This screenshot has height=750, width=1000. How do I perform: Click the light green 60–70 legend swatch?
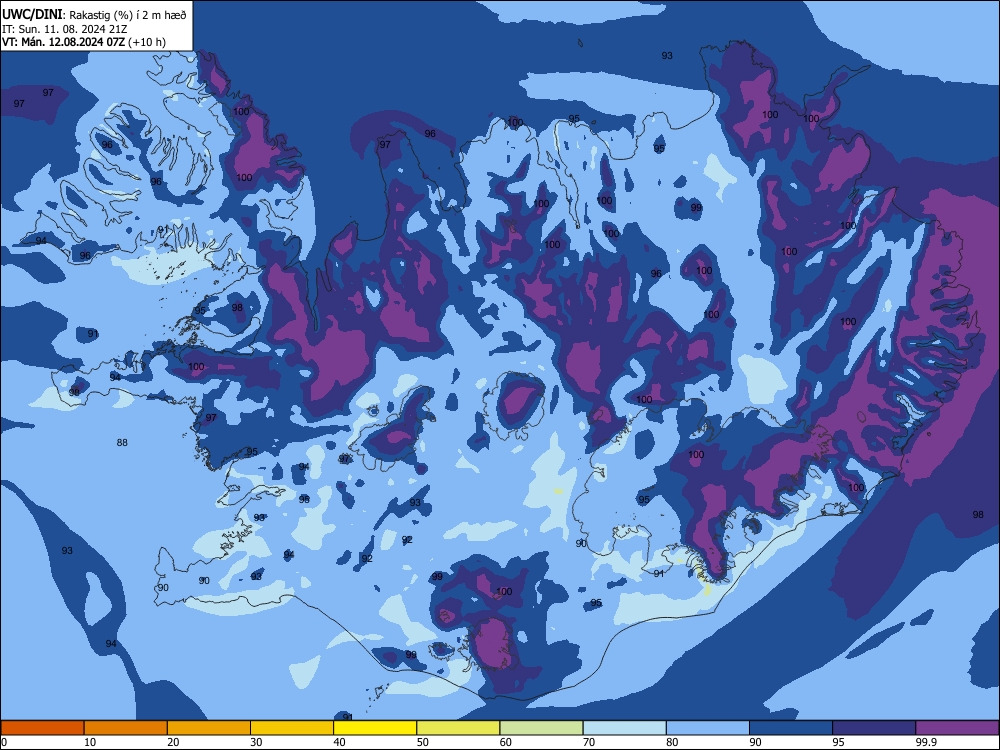tap(541, 728)
